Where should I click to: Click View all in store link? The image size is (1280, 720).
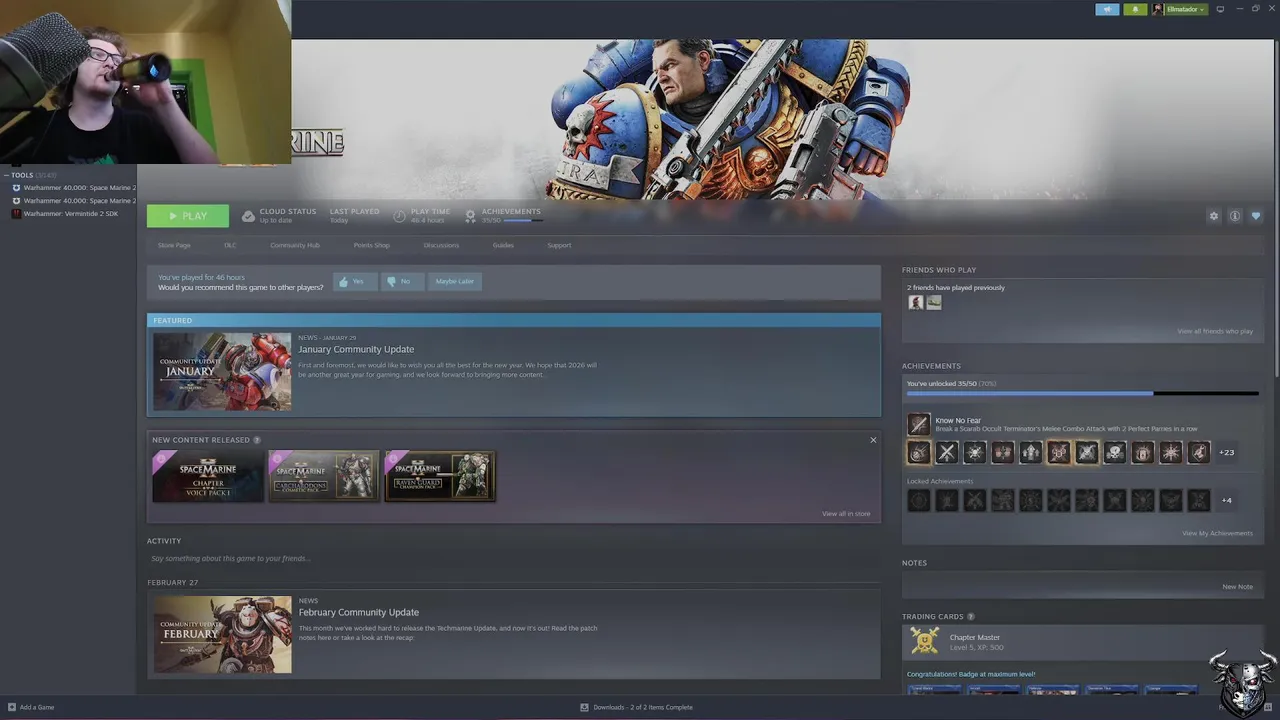[x=846, y=513]
